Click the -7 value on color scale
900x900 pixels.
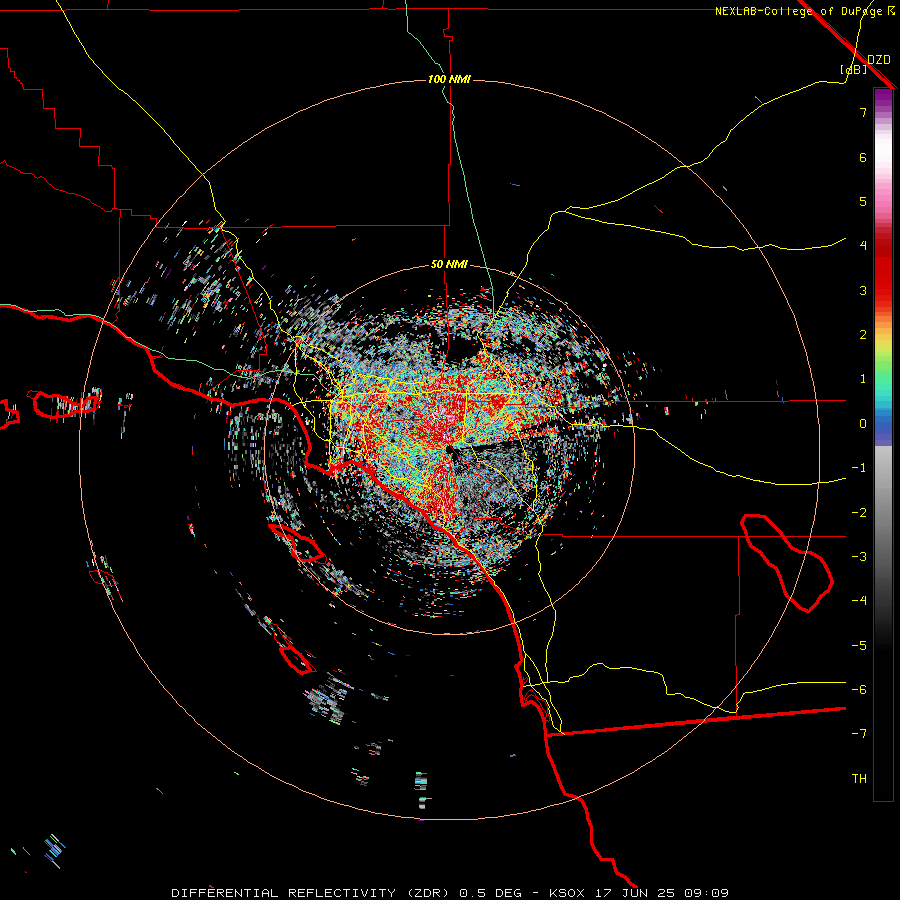click(859, 734)
